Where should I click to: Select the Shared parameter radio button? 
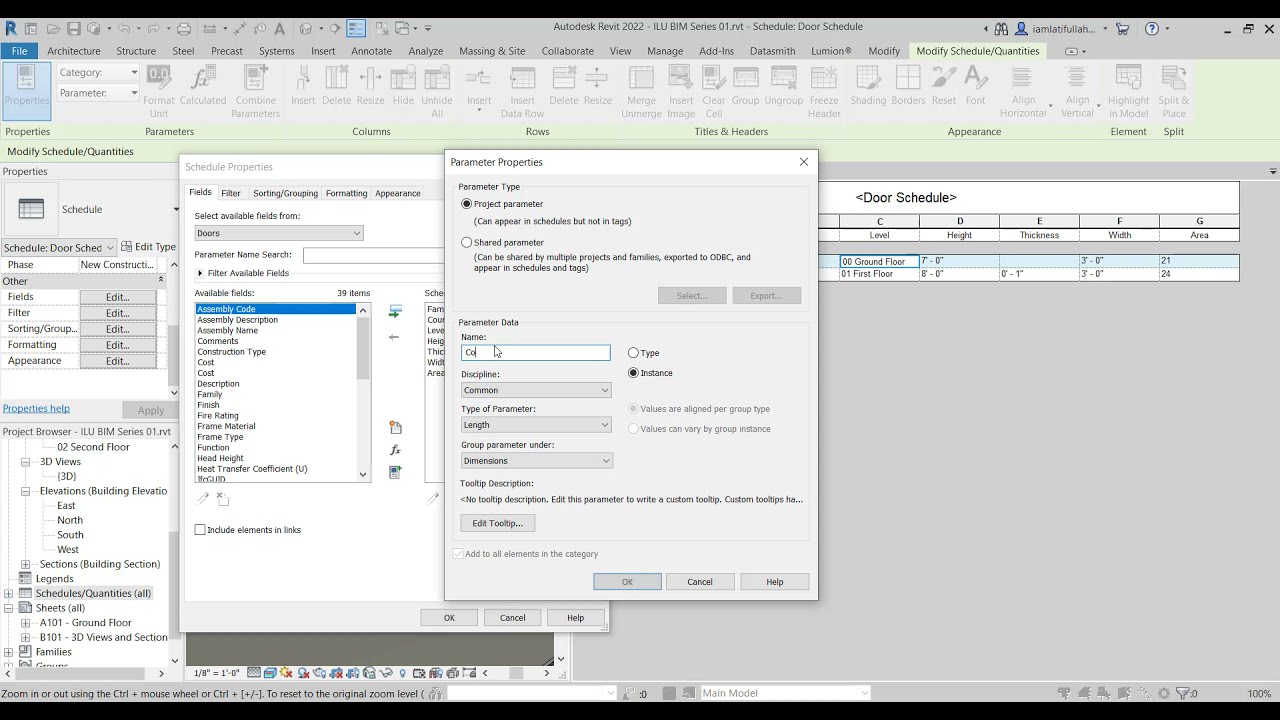click(467, 242)
